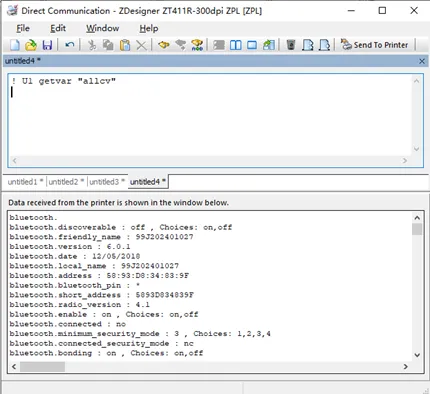Click the gray tile windows icon
Screen dimensions: 430x394
[x=219, y=45]
